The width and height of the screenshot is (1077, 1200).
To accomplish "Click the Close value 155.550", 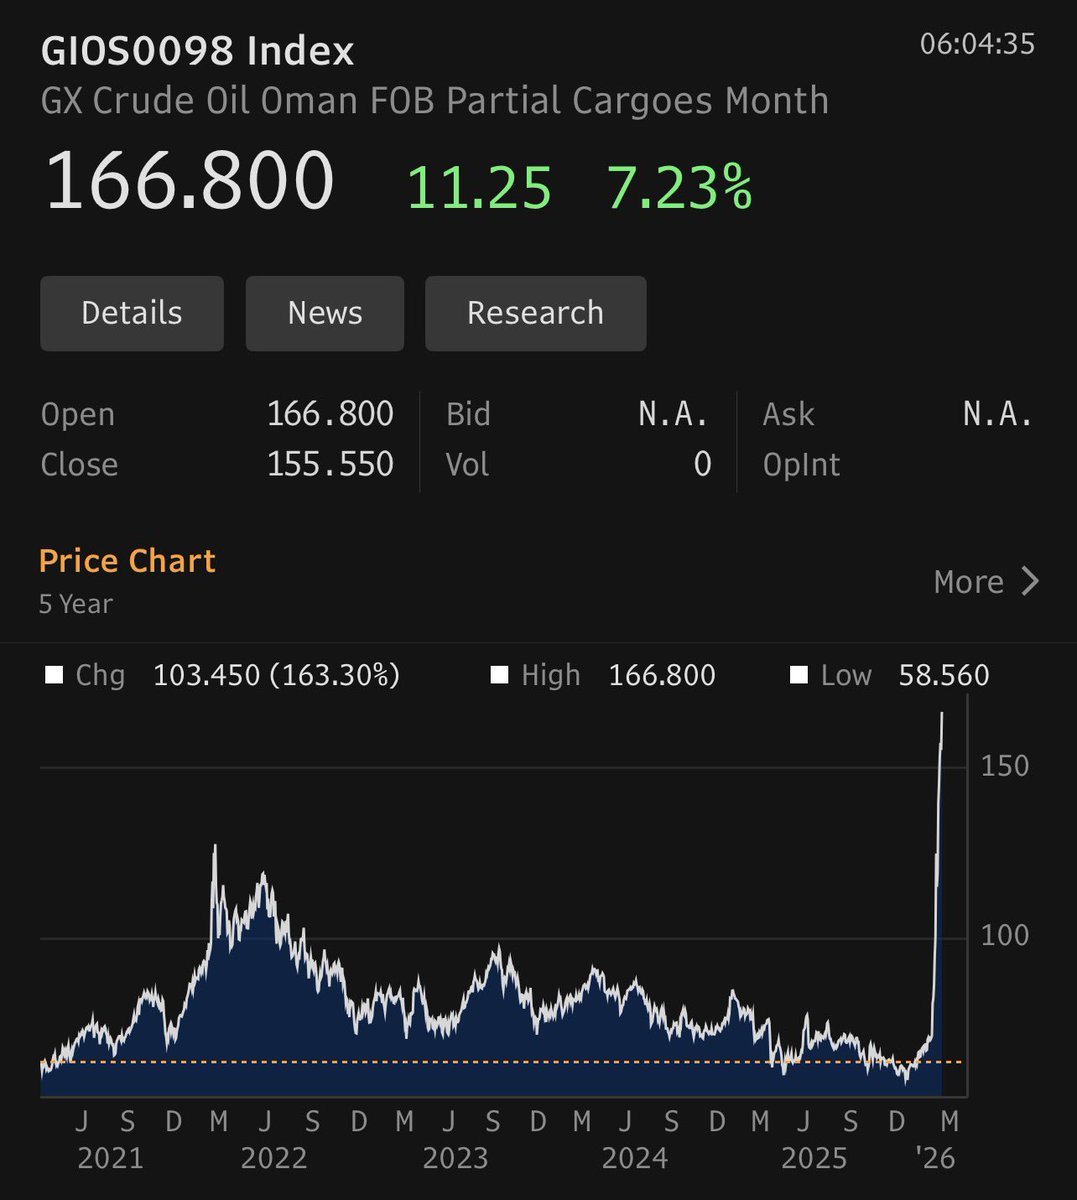I will coord(330,464).
